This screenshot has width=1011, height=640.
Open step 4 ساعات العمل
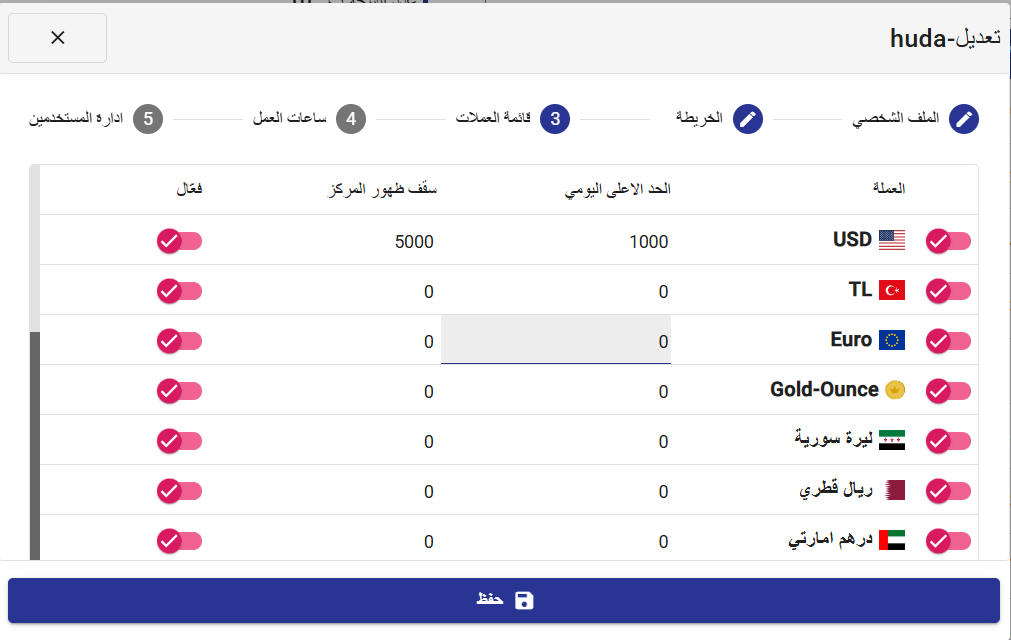(309, 119)
